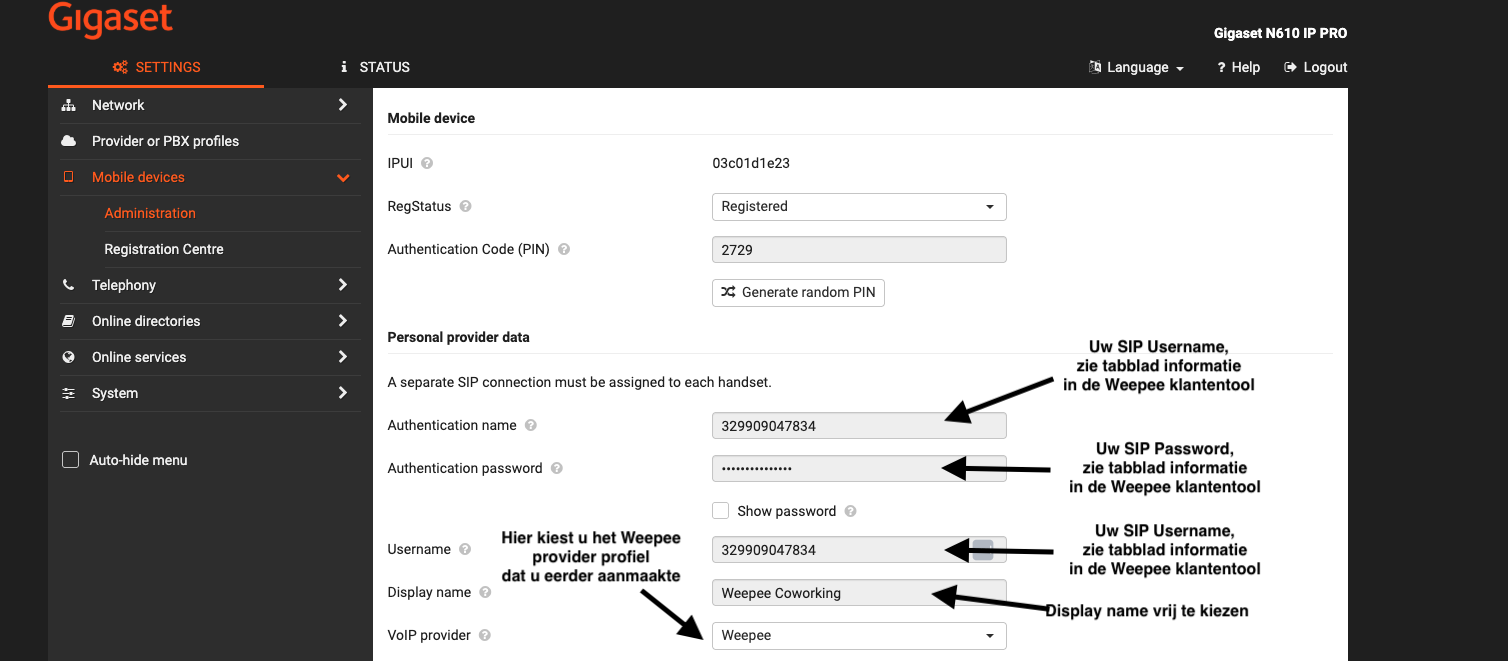
Task: Click the cloud icon for Provider profiles
Action: (69, 141)
